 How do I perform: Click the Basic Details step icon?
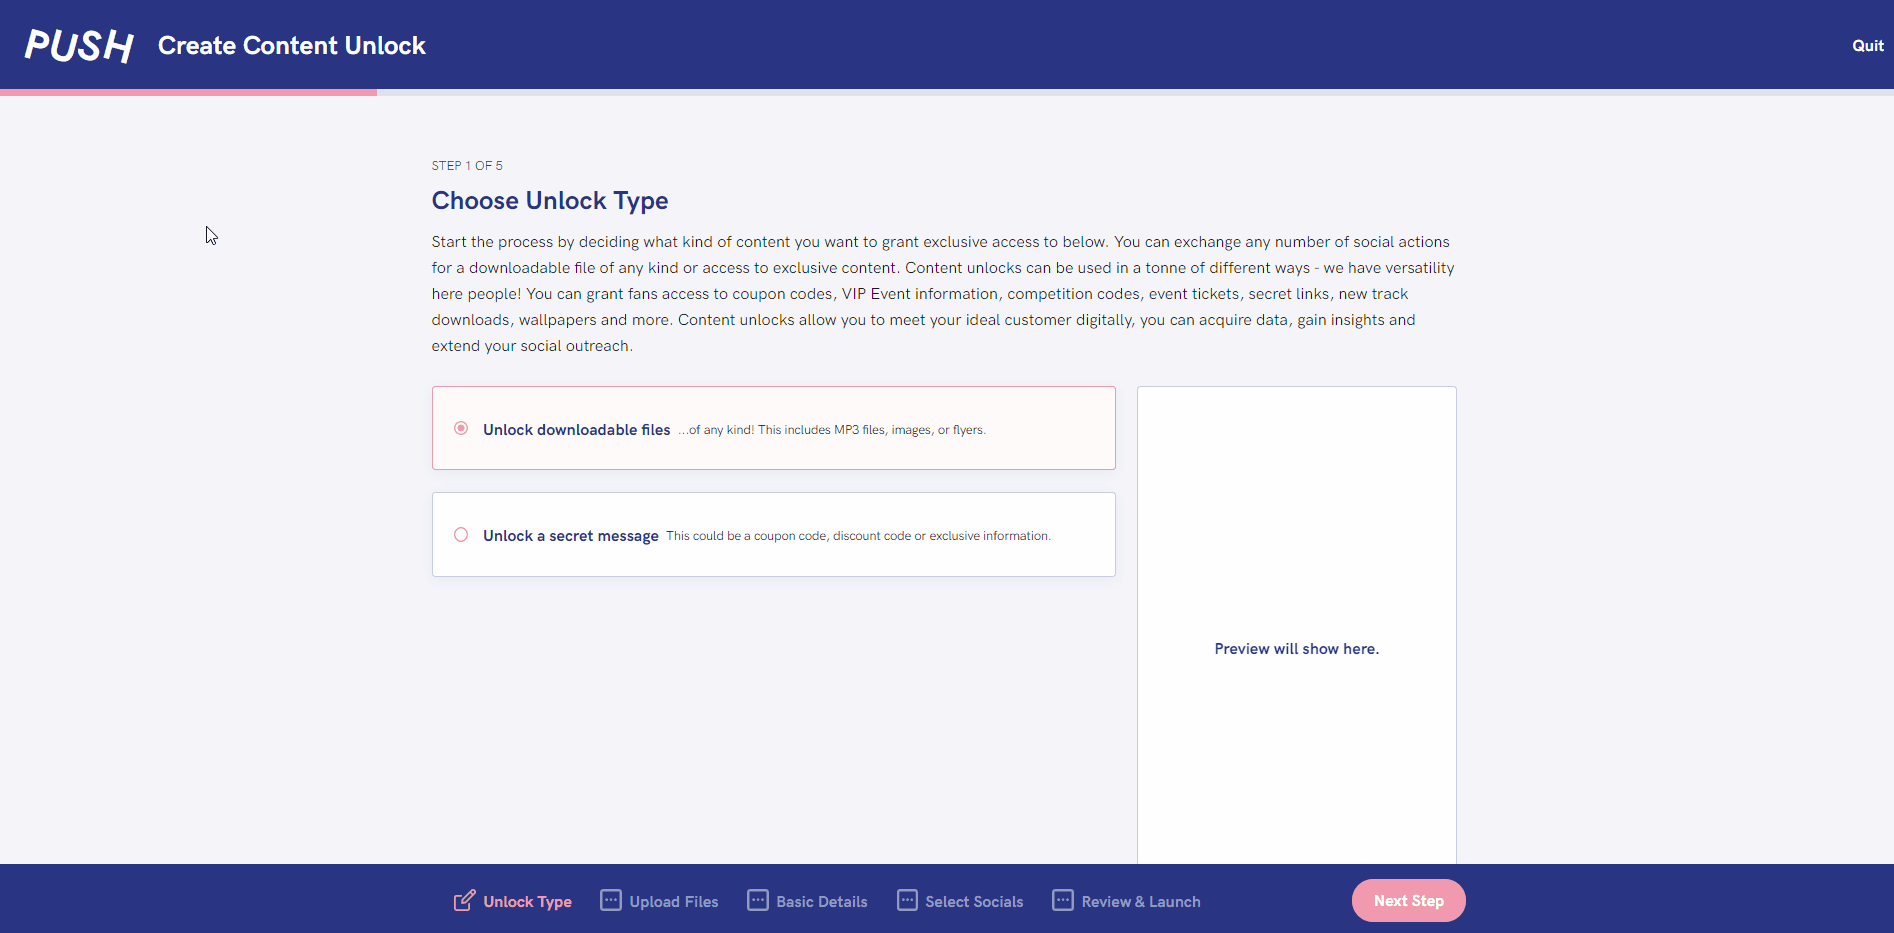click(758, 900)
